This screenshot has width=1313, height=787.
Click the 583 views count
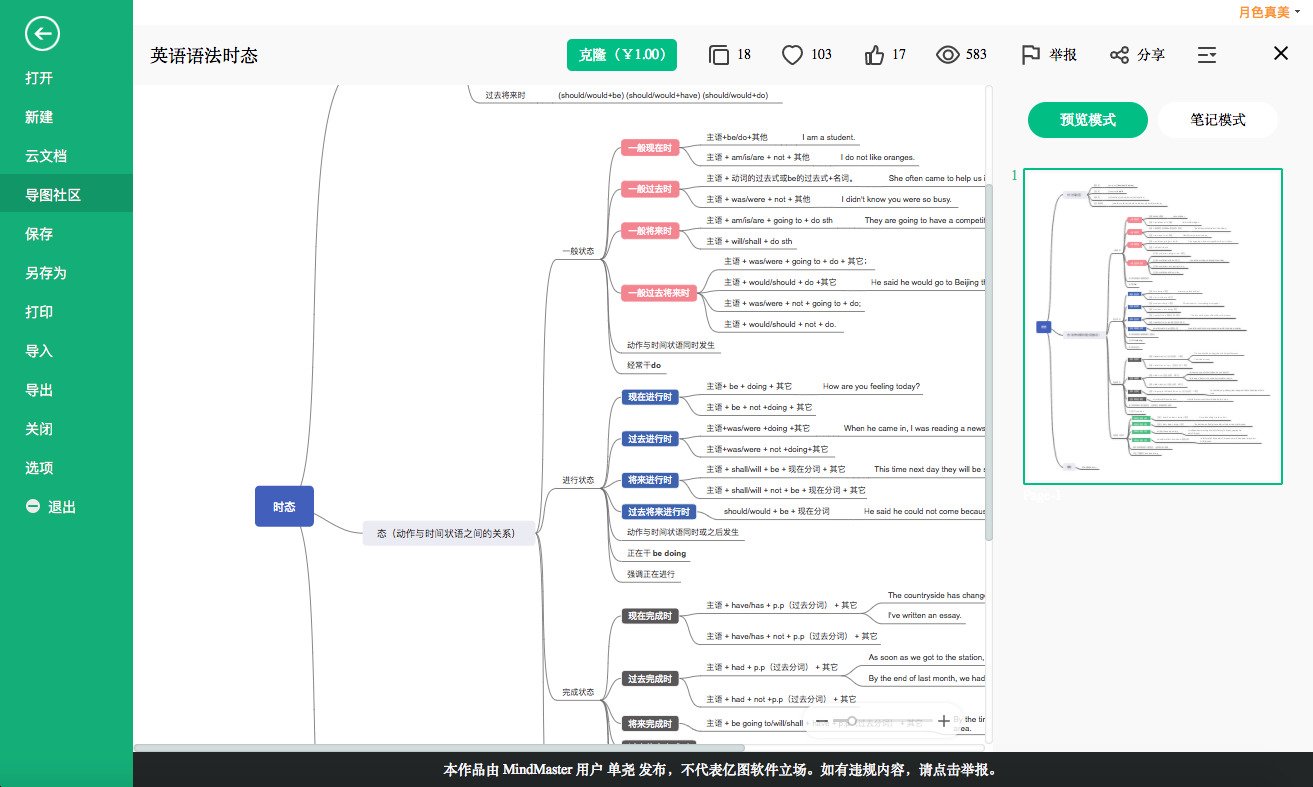(x=977, y=55)
